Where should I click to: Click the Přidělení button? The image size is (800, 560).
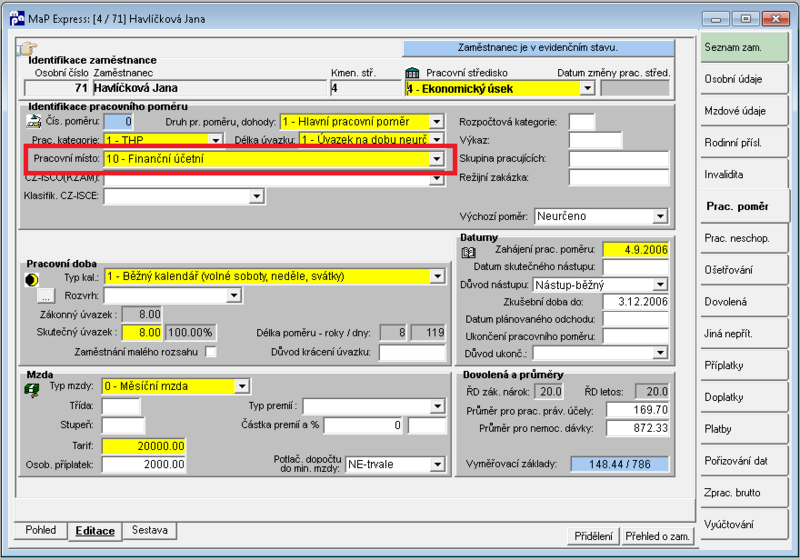[593, 536]
